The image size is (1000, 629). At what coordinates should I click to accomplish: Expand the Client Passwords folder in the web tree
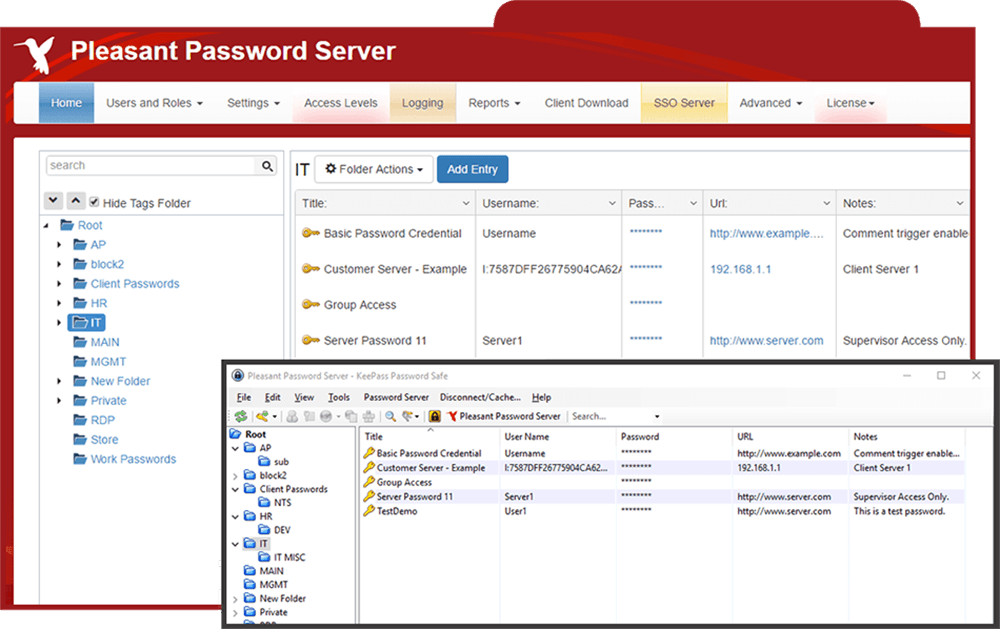pyautogui.click(x=59, y=284)
